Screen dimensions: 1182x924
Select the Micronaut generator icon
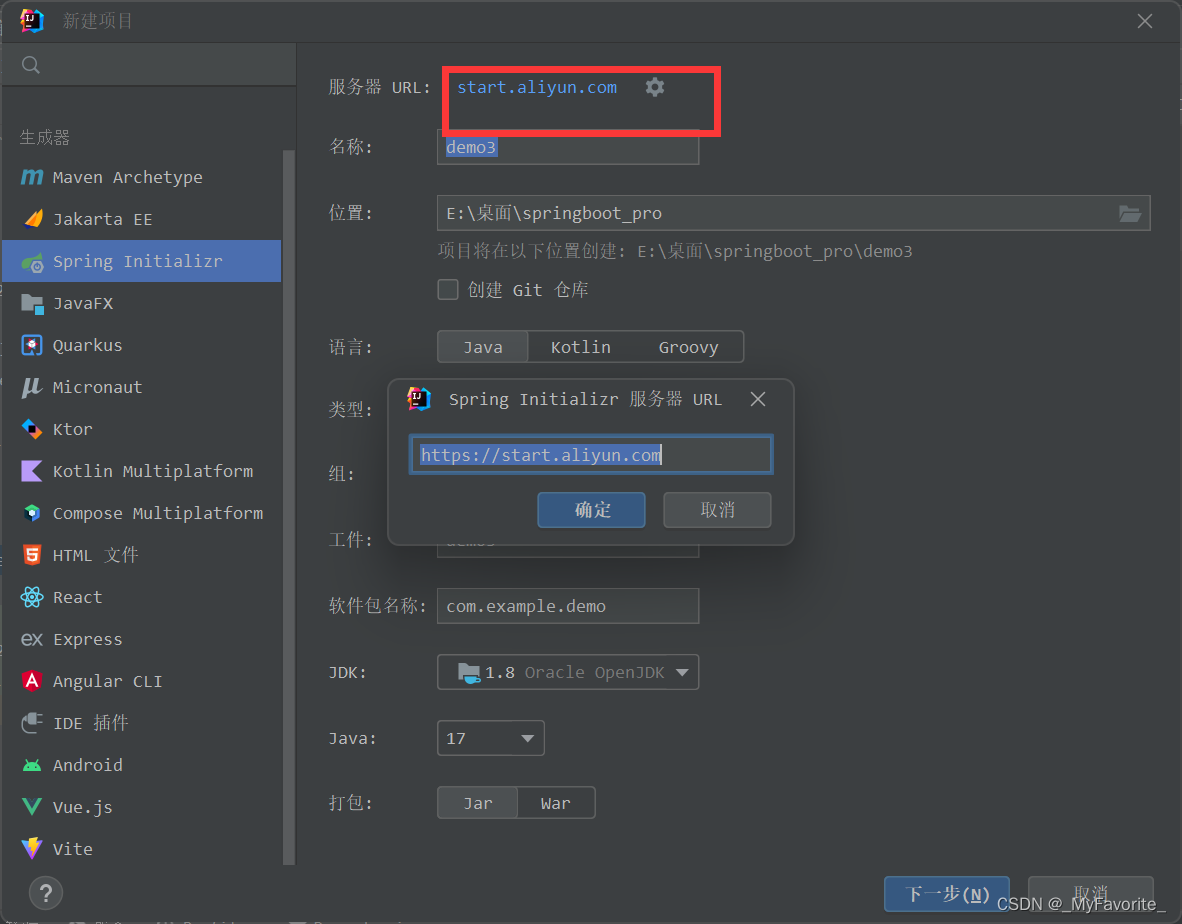click(x=31, y=387)
